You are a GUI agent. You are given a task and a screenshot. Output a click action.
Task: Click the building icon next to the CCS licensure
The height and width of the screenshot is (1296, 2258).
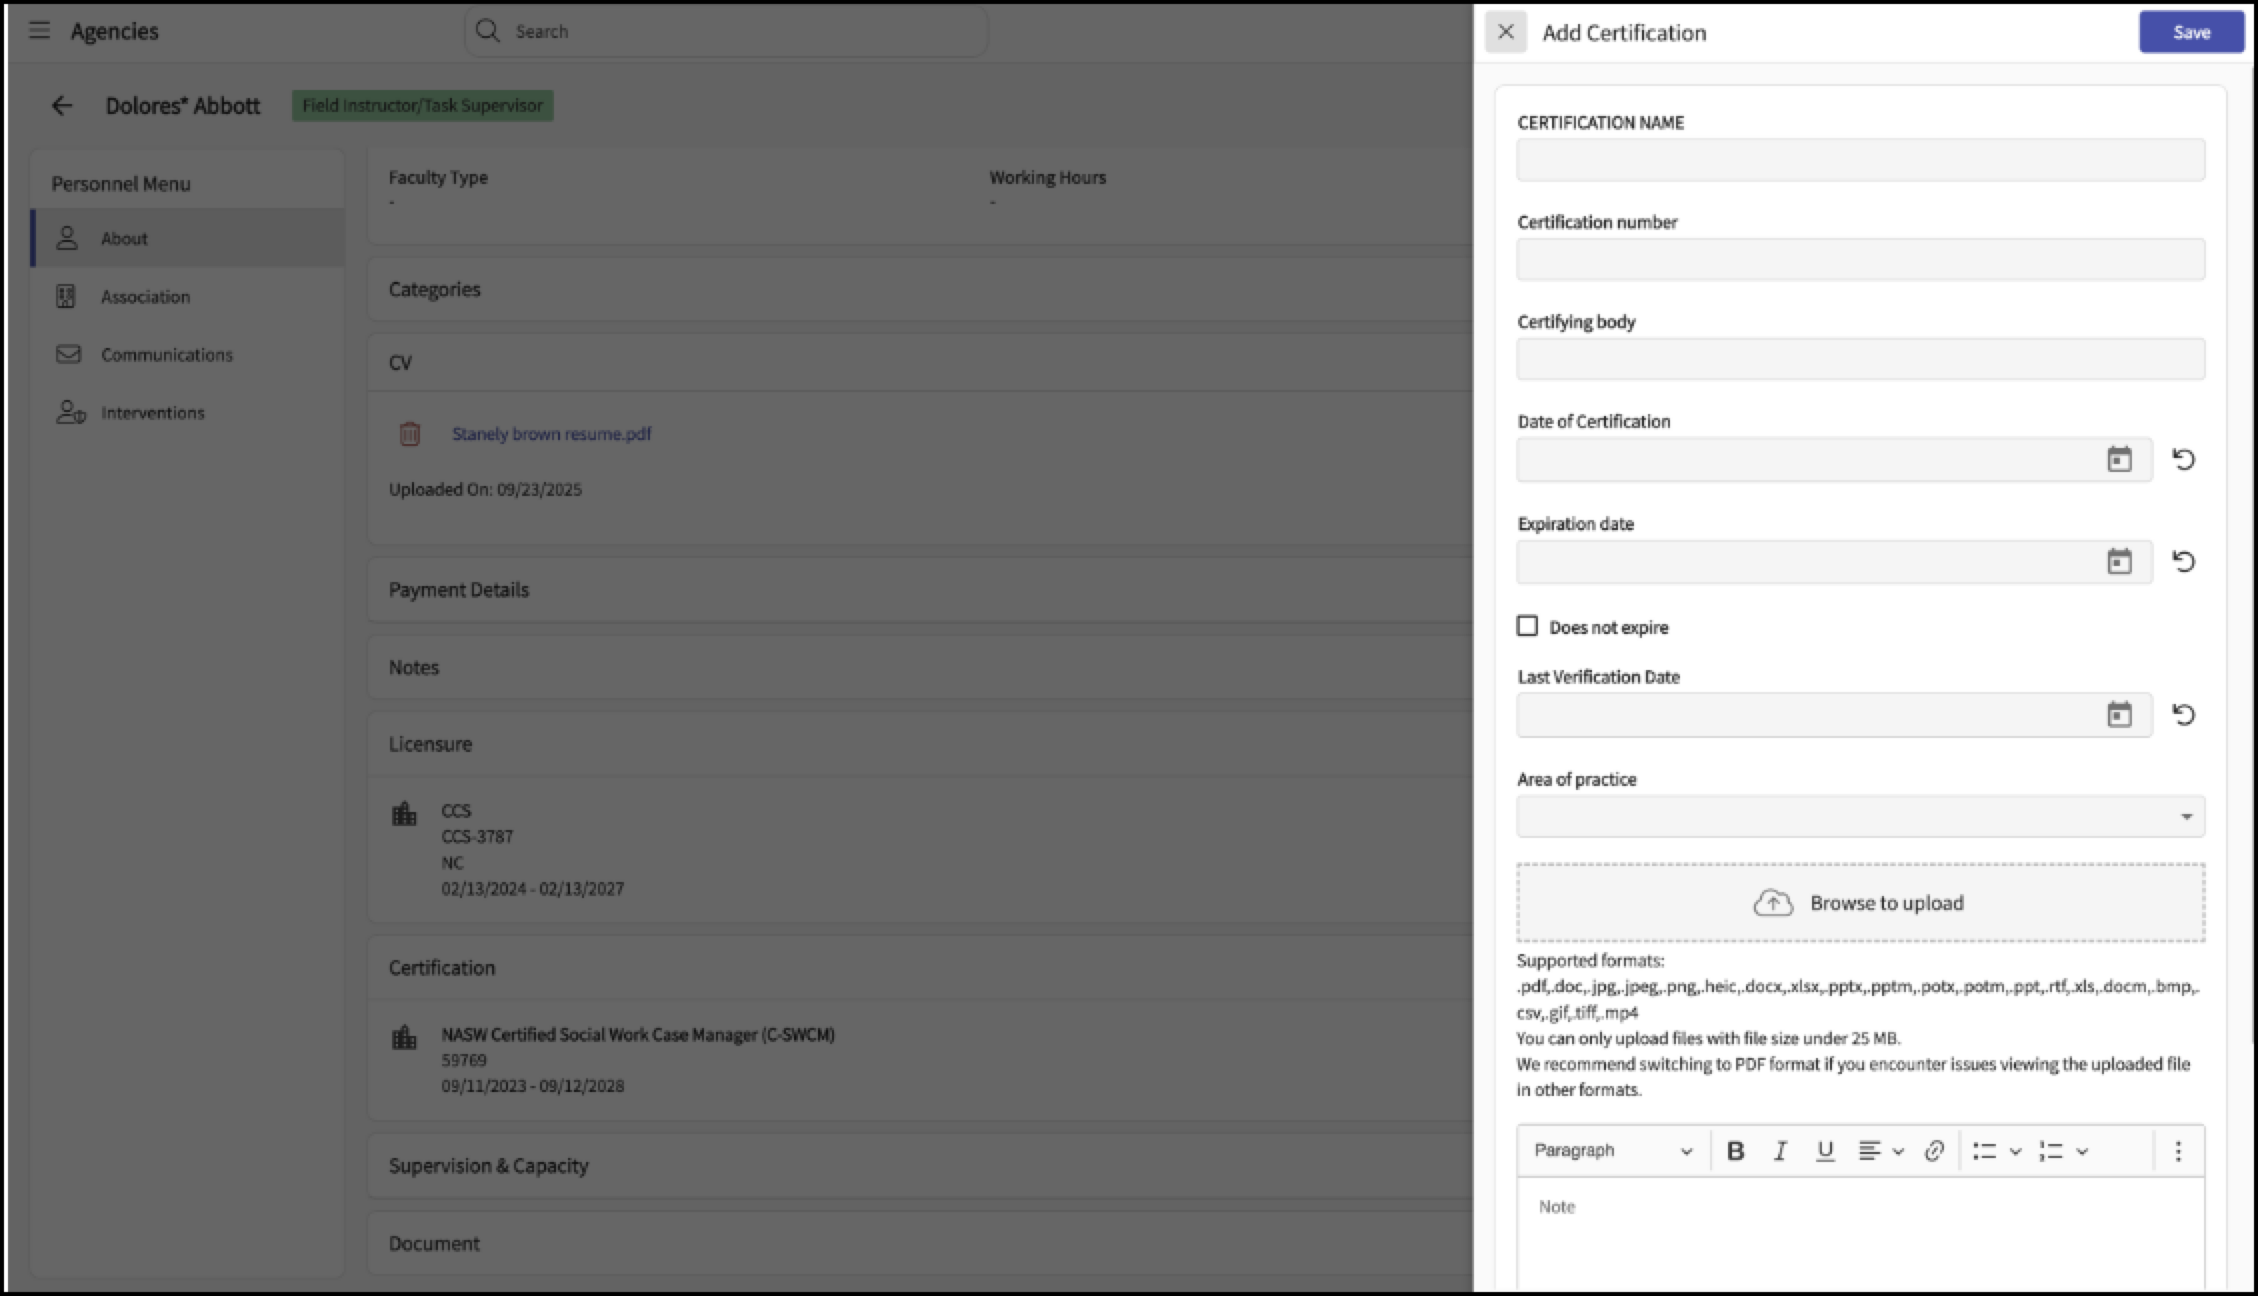click(404, 814)
